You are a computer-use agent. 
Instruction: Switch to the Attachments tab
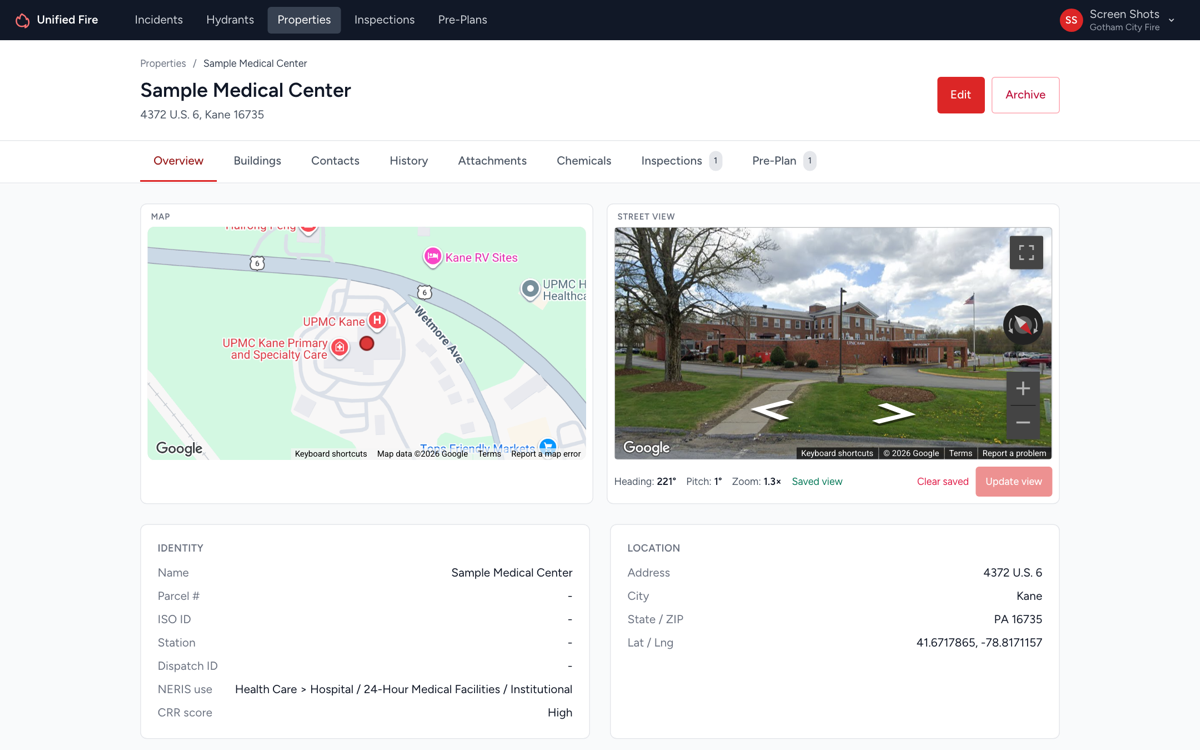tap(492, 161)
